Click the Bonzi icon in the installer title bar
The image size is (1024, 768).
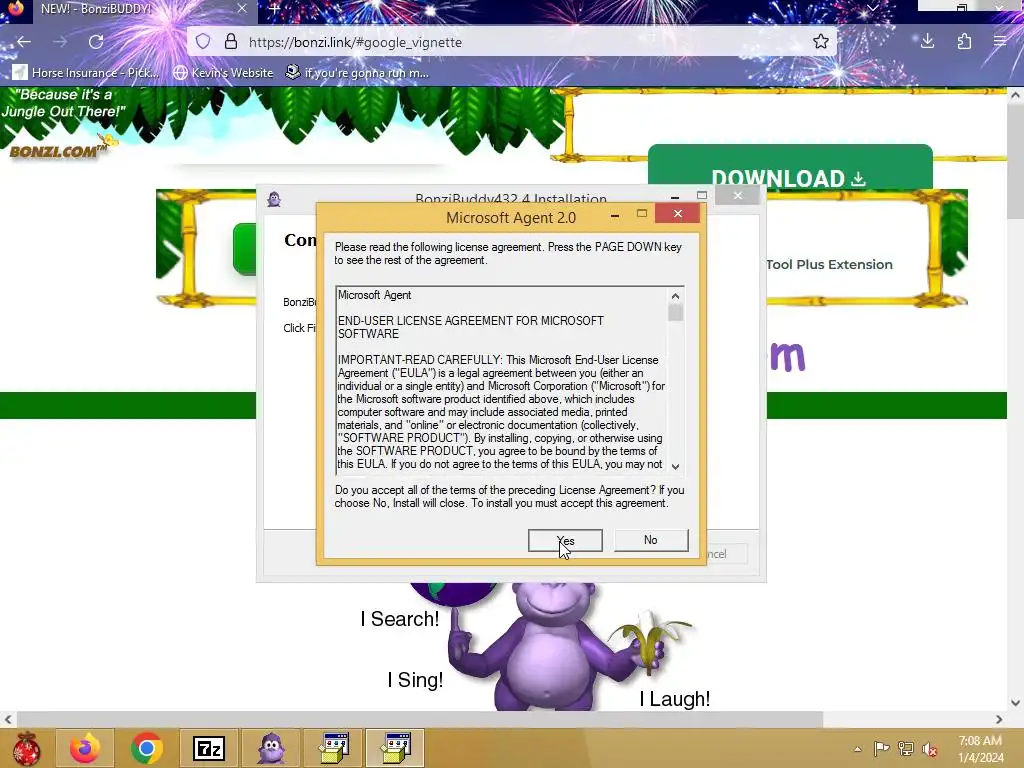[x=274, y=199]
